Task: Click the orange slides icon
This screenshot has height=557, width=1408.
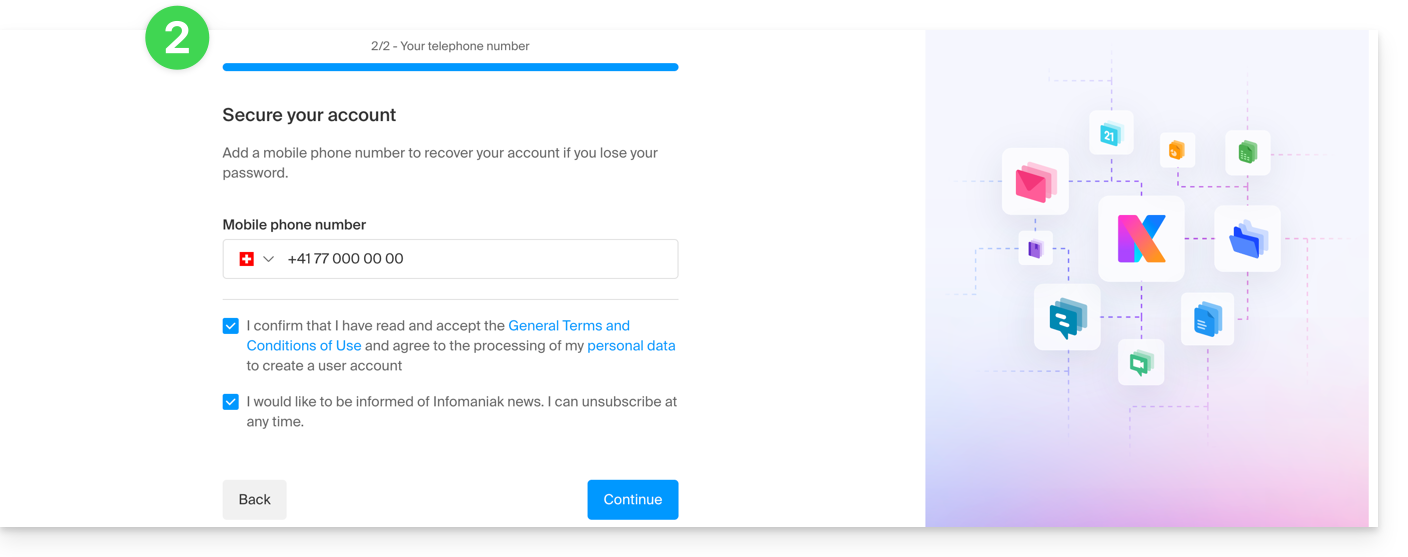Action: pos(1177,151)
